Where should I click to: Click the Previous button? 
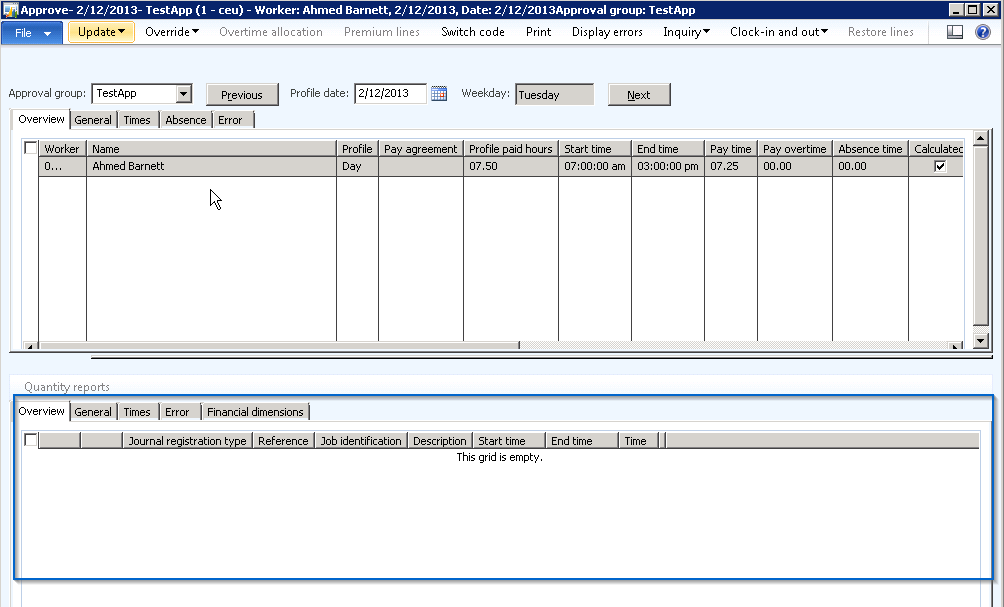(241, 95)
